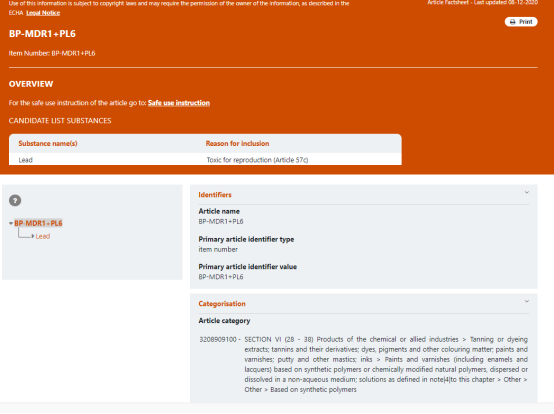Select Lead in the article tree
This screenshot has width=554, height=414.
[43, 236]
